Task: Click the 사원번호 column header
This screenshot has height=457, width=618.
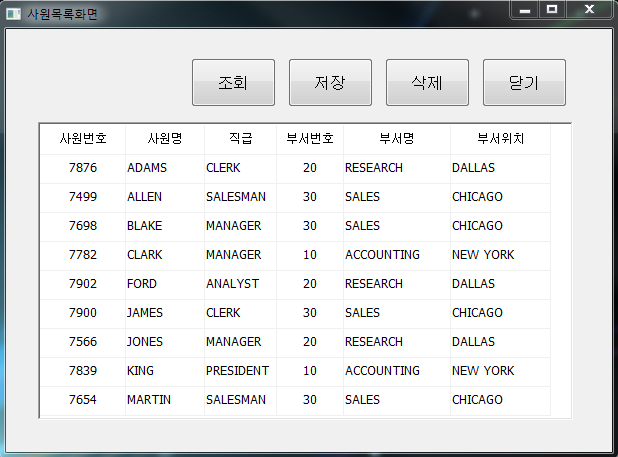Action: click(83, 139)
